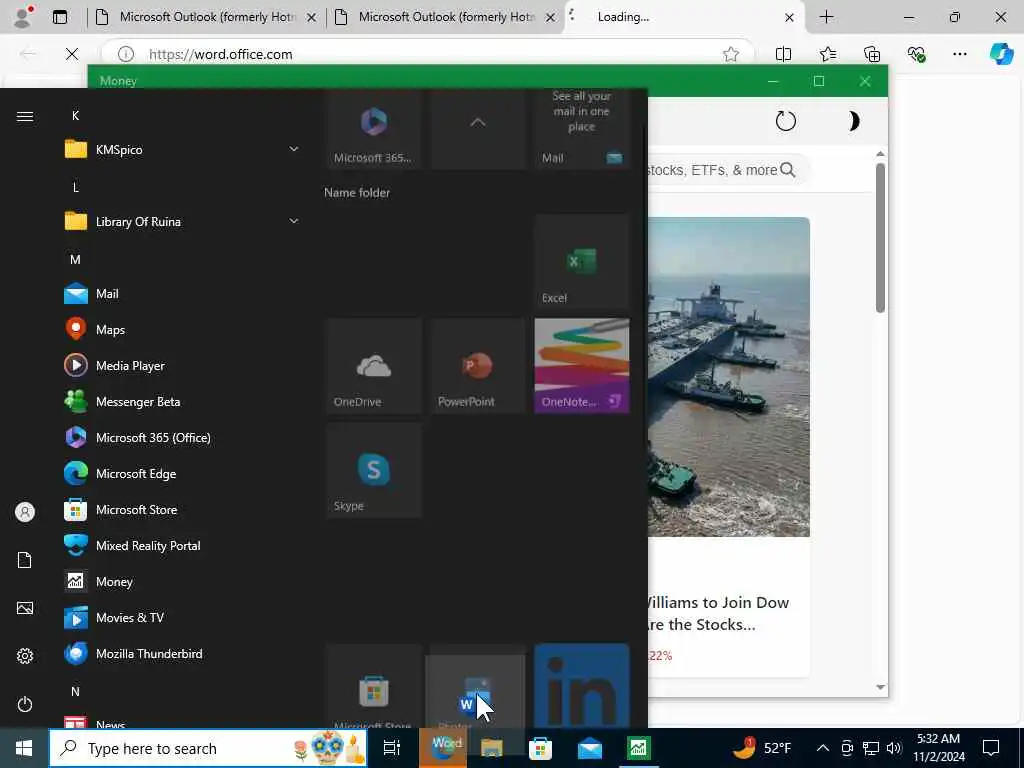Click the Microsoft Store tile
The height and width of the screenshot is (768, 1024).
point(374,686)
